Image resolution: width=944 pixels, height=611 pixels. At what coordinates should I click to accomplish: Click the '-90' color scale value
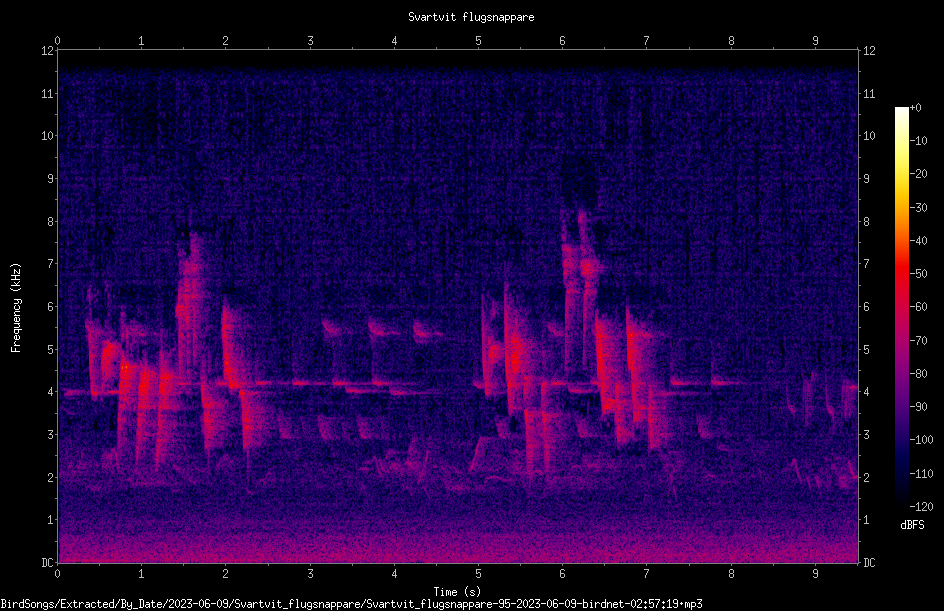[x=918, y=407]
